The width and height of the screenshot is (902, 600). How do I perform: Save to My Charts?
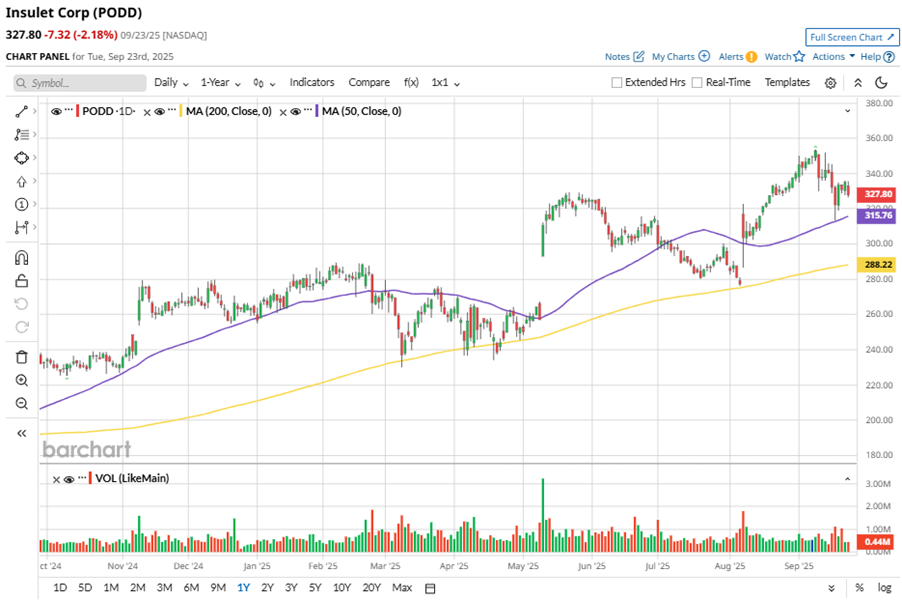coord(681,56)
